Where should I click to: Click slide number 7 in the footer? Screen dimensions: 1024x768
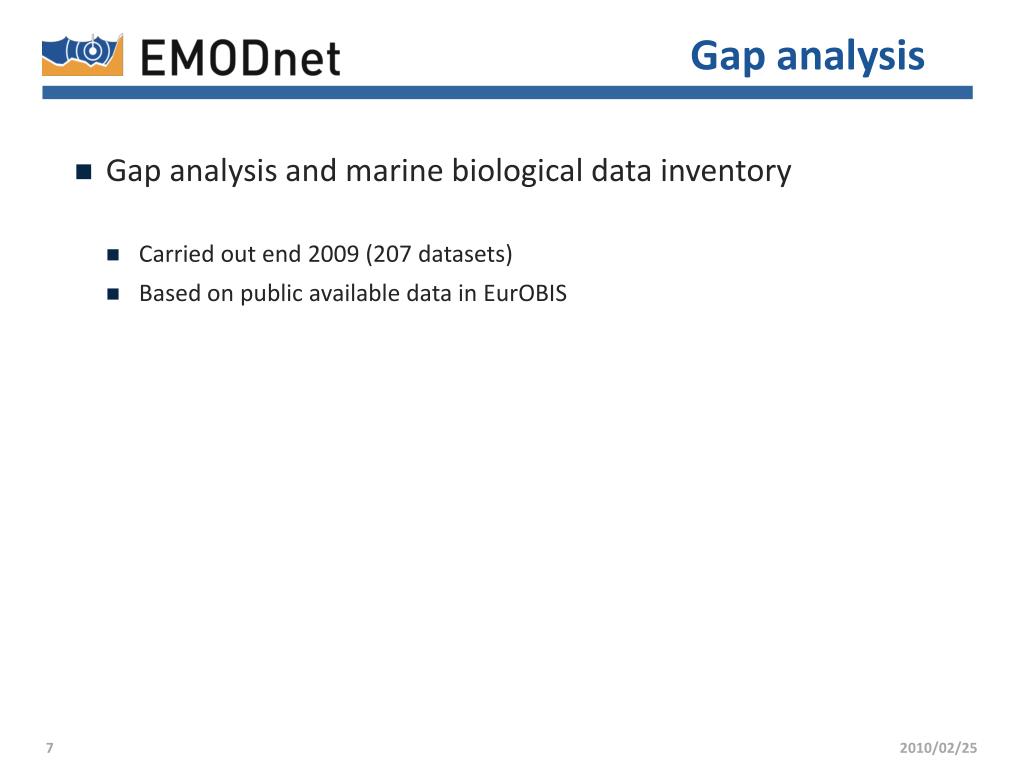point(50,748)
